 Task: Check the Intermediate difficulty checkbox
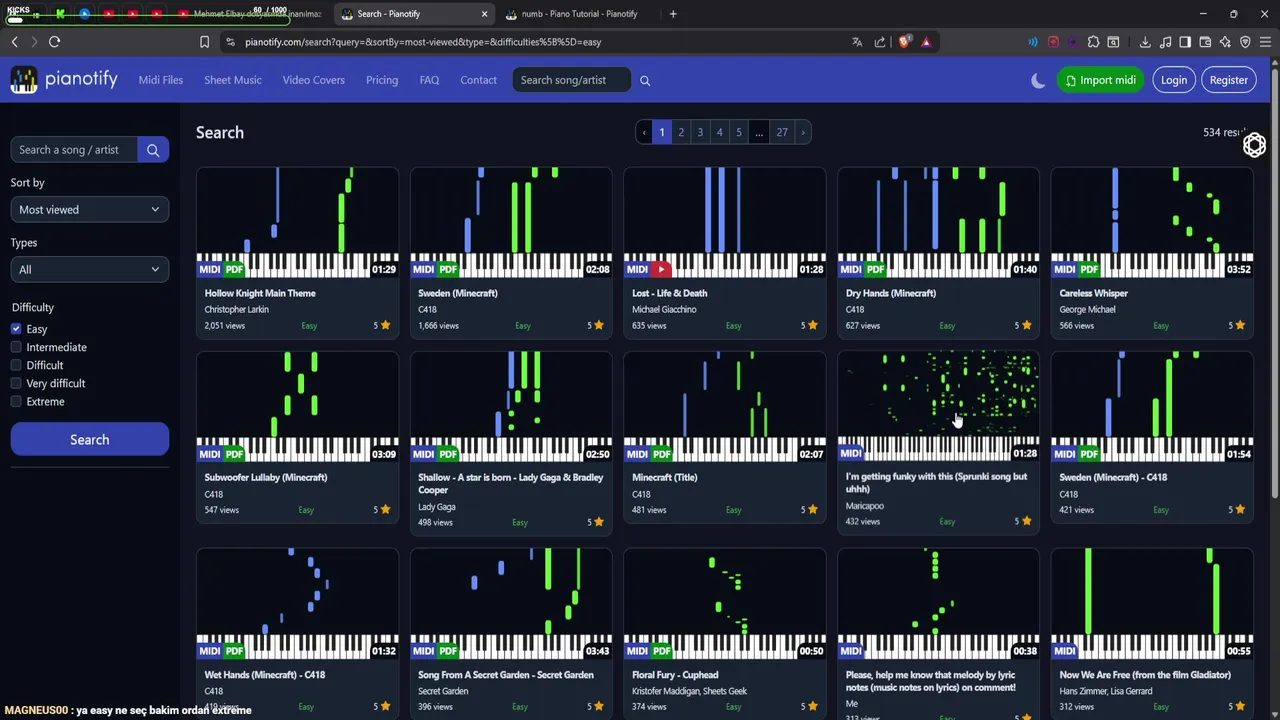click(x=16, y=347)
